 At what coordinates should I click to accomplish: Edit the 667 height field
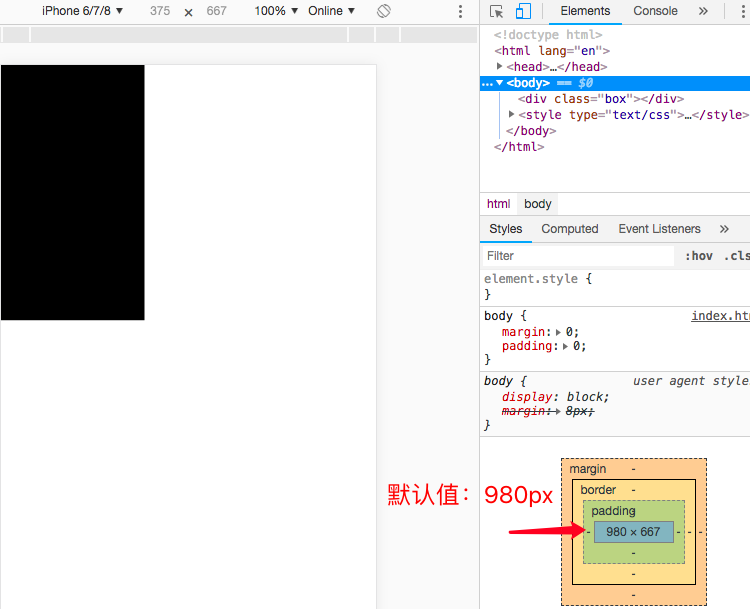[x=216, y=11]
